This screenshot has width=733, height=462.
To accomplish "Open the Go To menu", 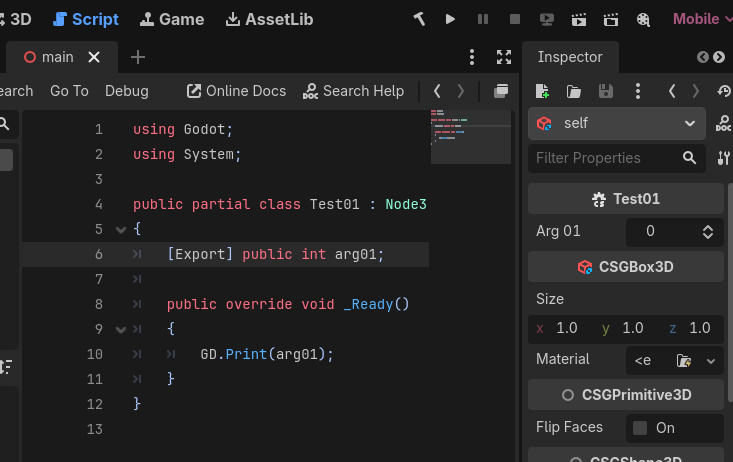I will 69,91.
